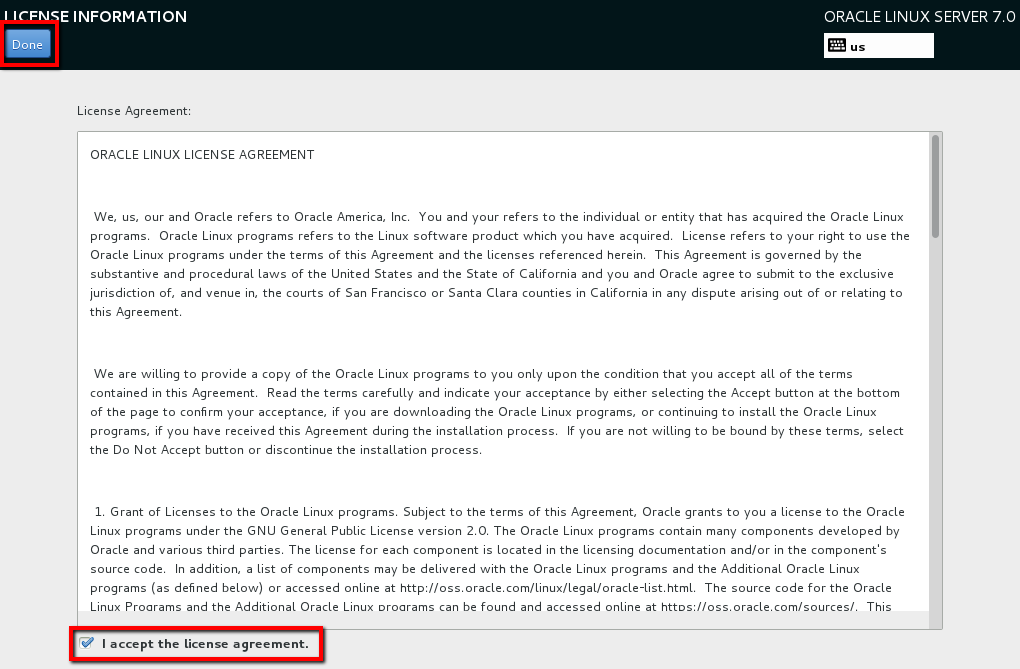Click the oss.oracle.com/sources URL text
1020x669 pixels.
coord(757,607)
